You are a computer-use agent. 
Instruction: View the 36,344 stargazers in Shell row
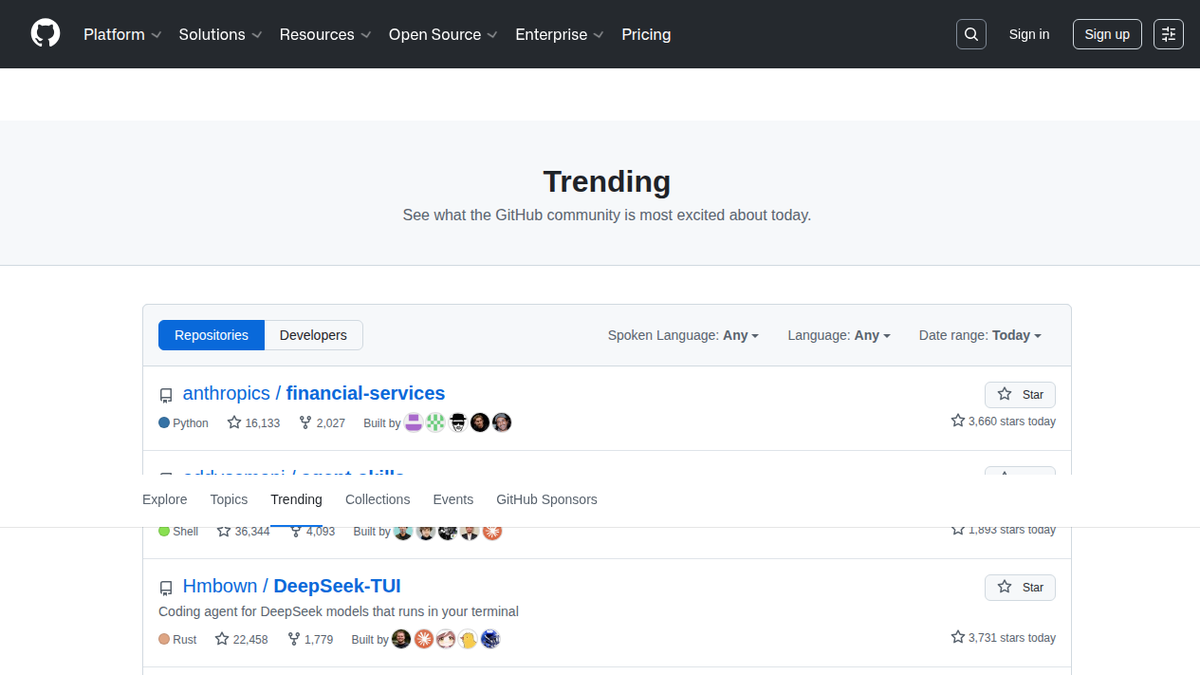click(x=243, y=531)
